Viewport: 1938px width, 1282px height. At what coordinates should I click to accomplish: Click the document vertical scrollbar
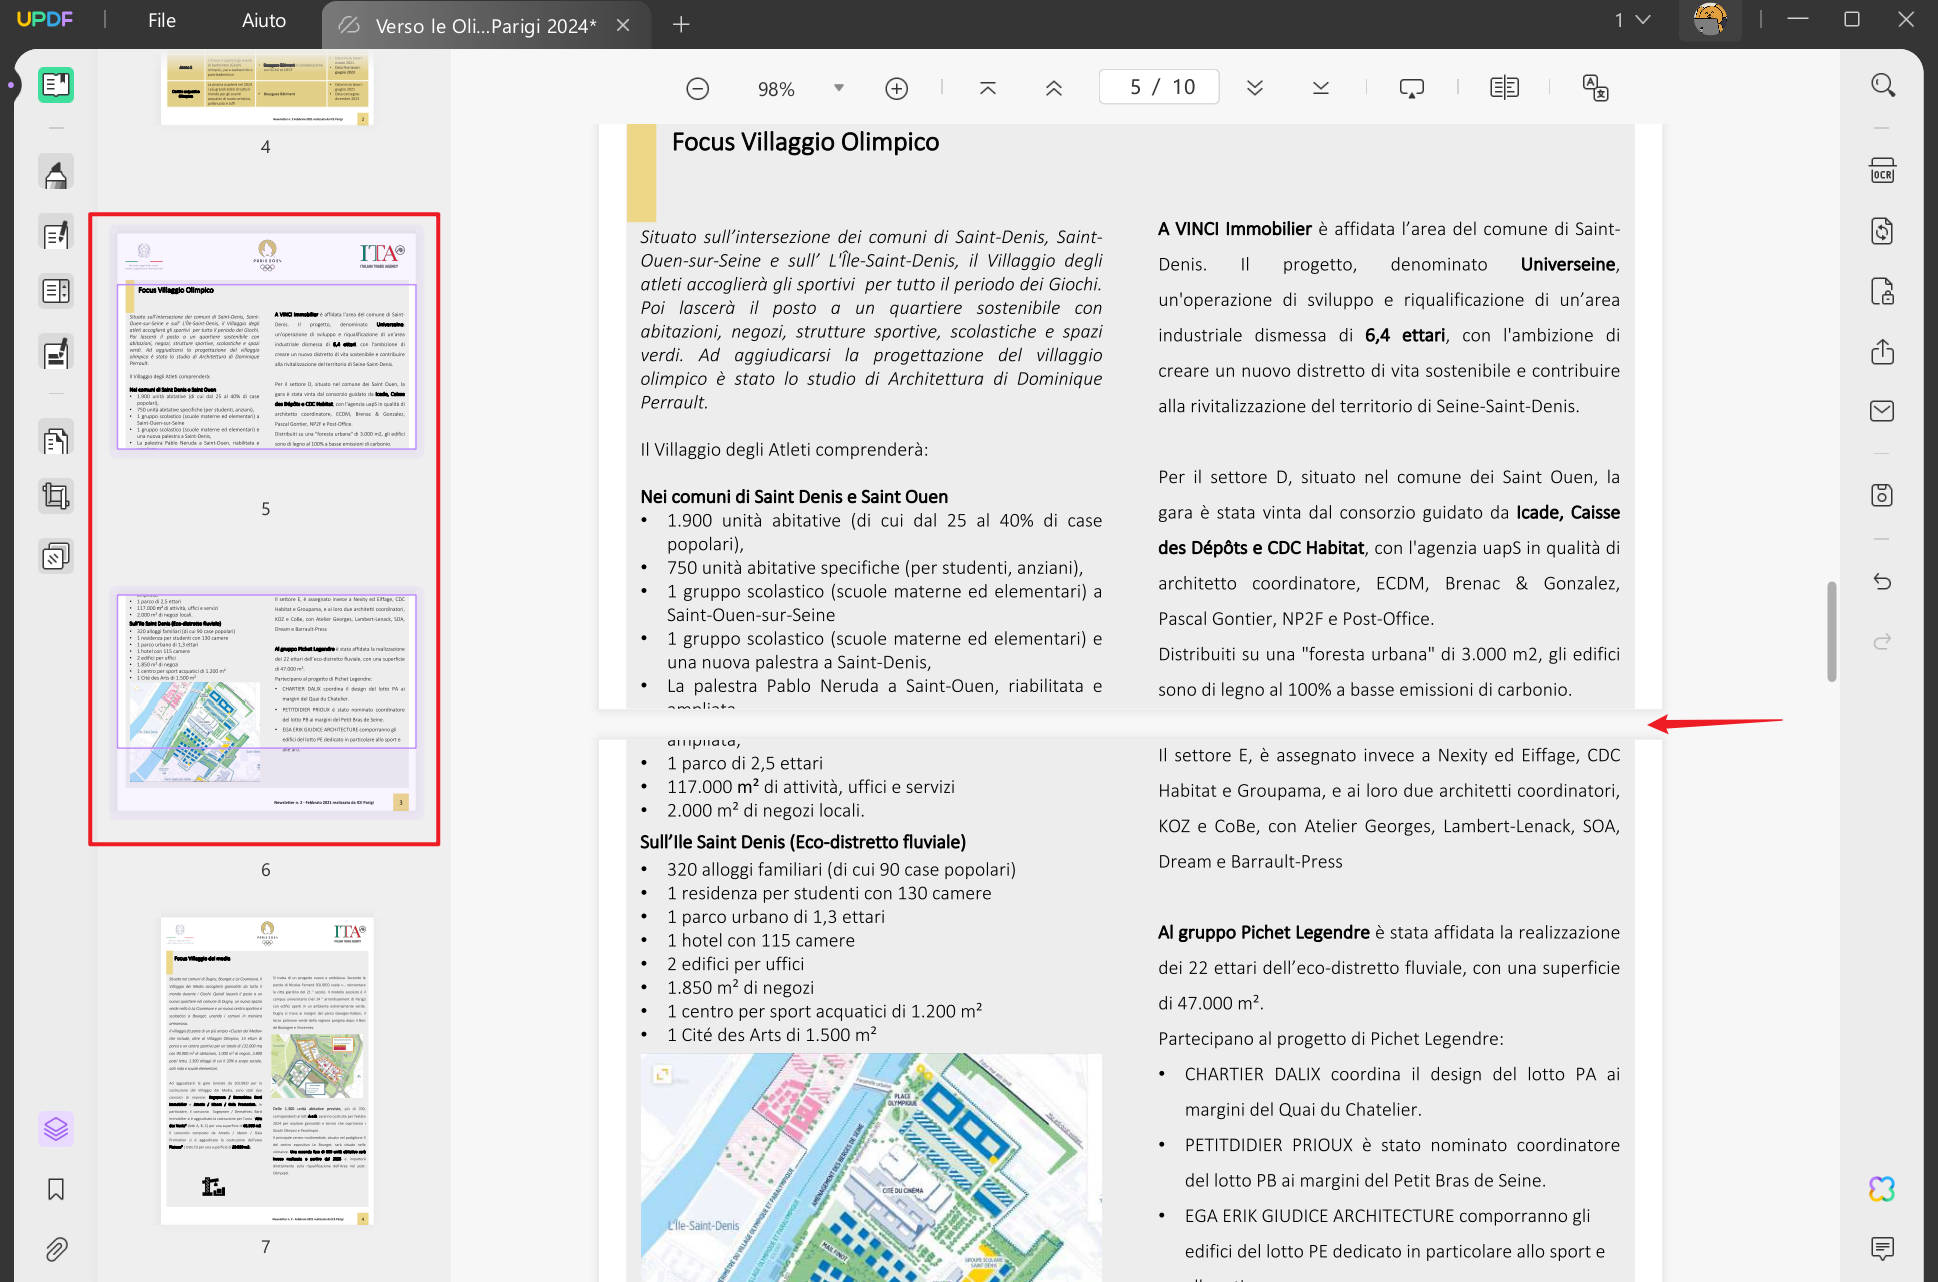pos(1832,631)
